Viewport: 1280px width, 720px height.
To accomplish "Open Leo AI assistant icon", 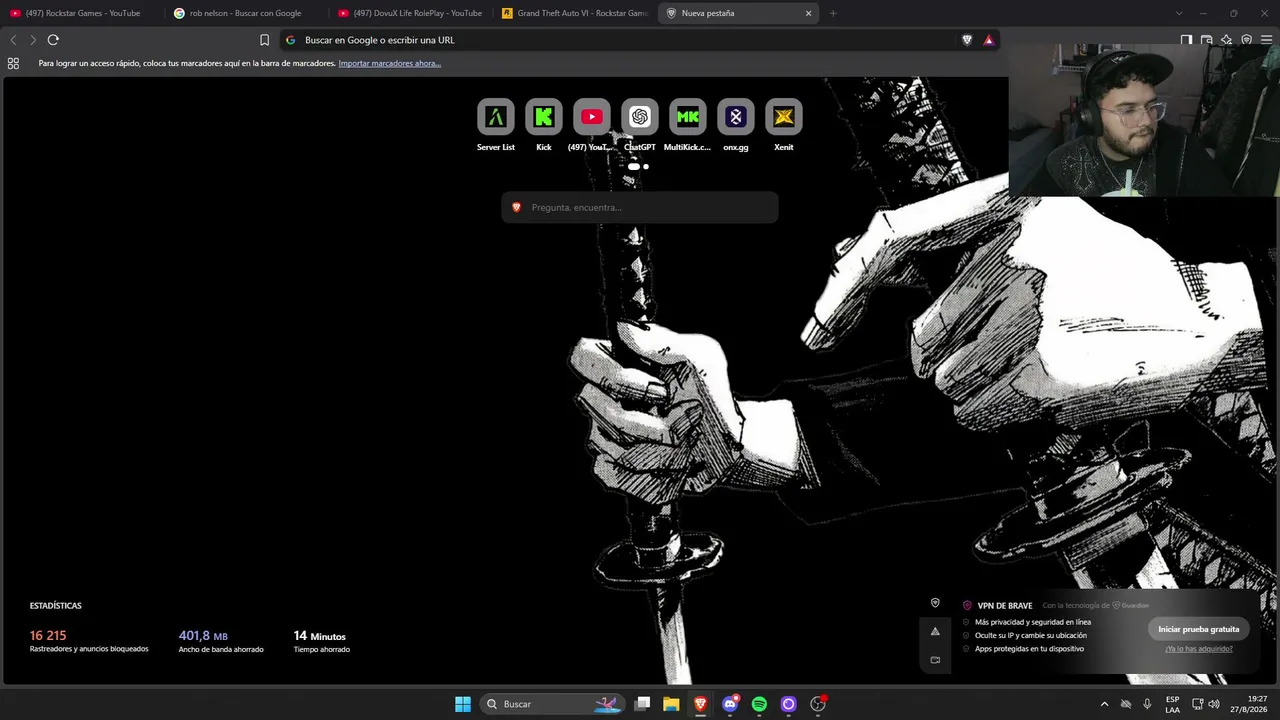I will 1226,40.
